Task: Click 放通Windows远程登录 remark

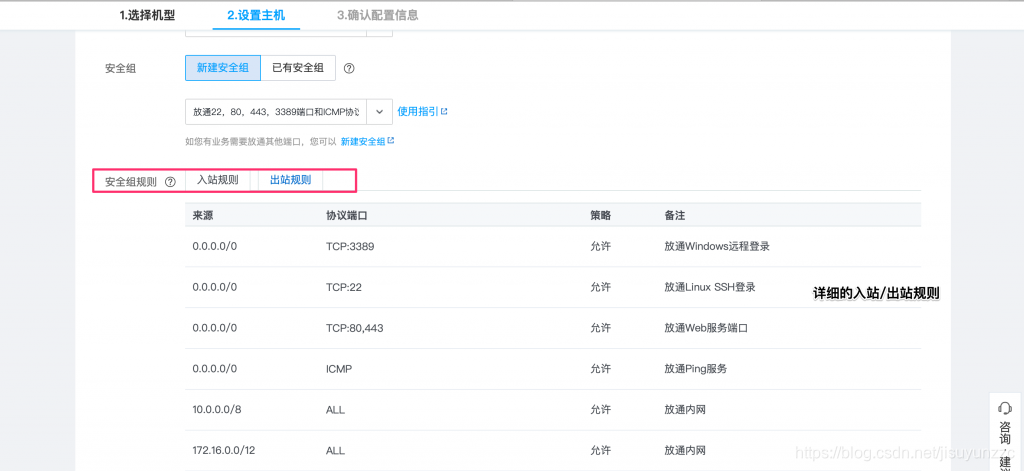Action: pyautogui.click(x=717, y=247)
